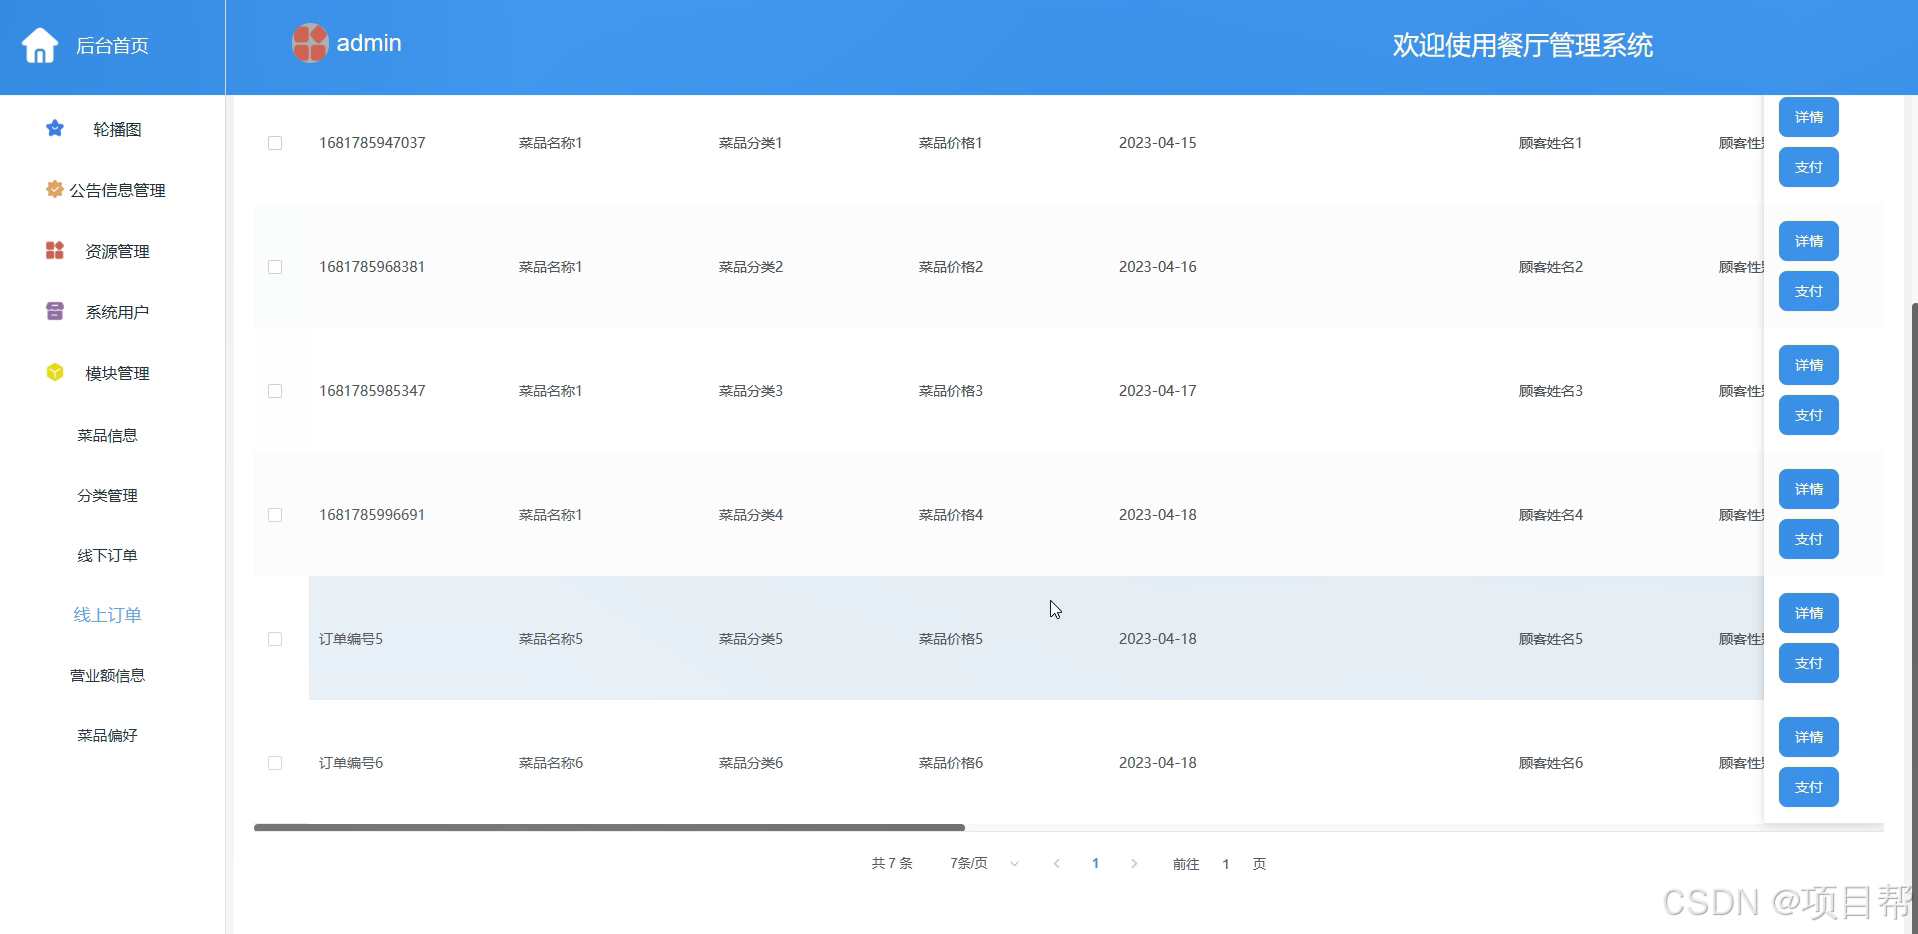This screenshot has width=1918, height=934.
Task: Click the yellow cube icon for 模块管理
Action: click(55, 372)
